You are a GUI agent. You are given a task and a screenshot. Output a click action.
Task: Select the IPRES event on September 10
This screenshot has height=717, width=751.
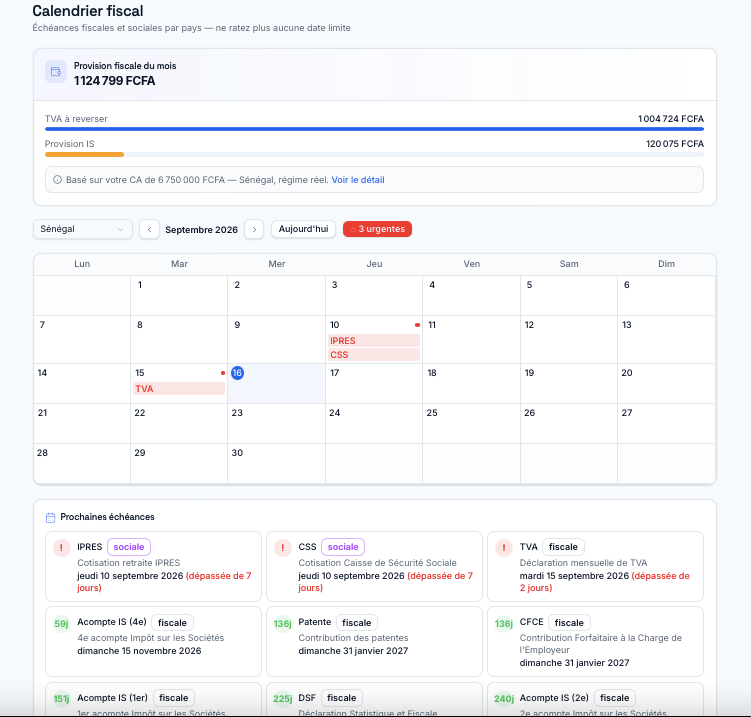pos(374,341)
